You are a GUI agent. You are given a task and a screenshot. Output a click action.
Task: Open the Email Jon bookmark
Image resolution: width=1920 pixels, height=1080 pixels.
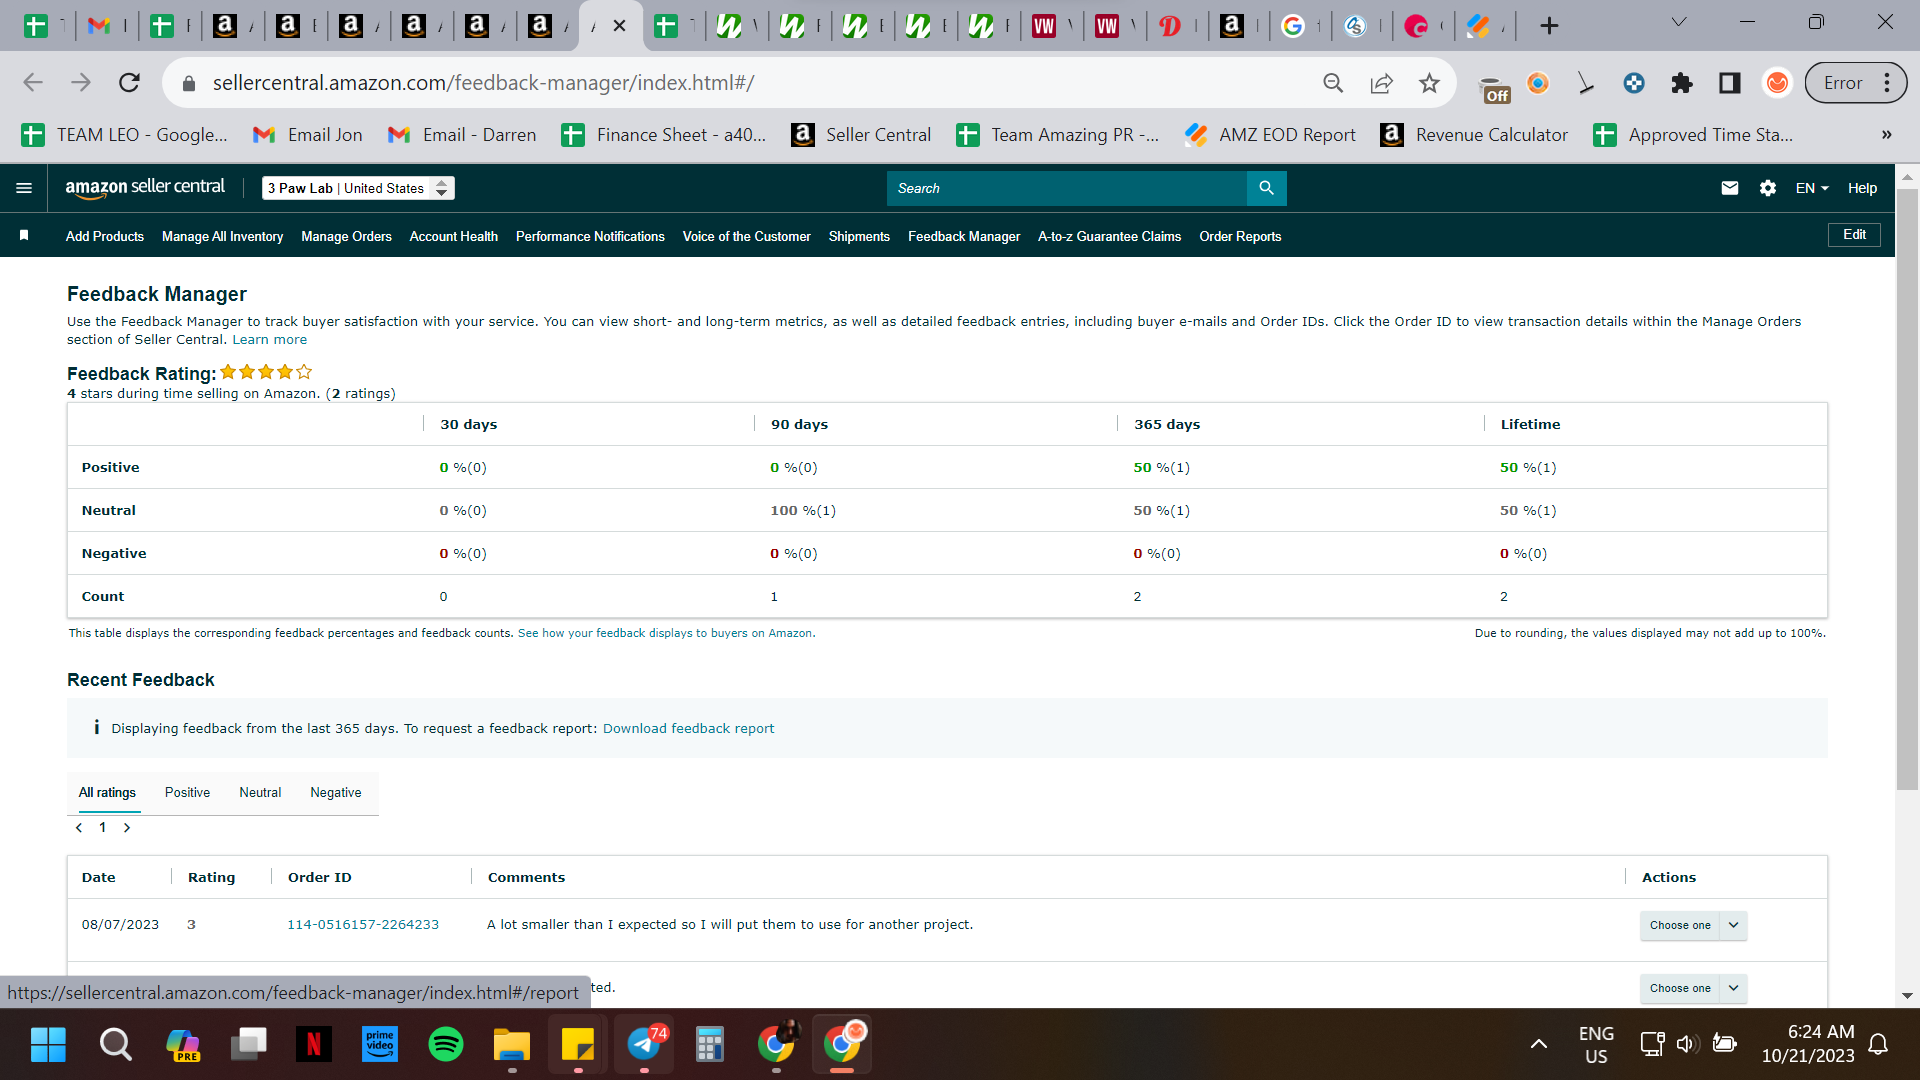pos(308,135)
